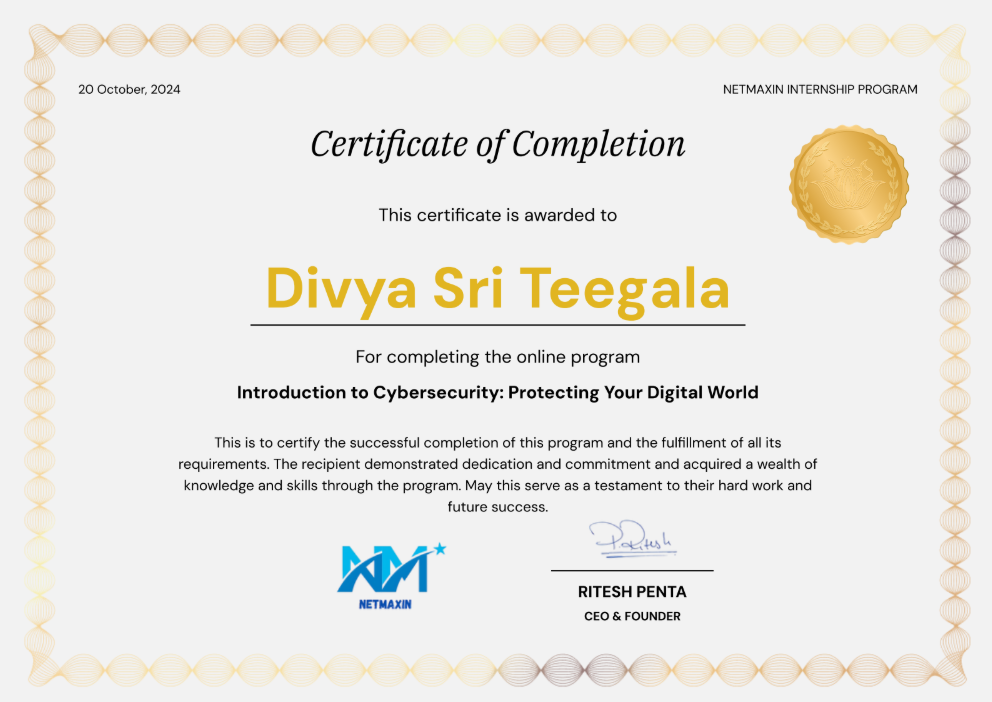992x702 pixels.
Task: Select the RITESH PENTA signer name
Action: (632, 592)
